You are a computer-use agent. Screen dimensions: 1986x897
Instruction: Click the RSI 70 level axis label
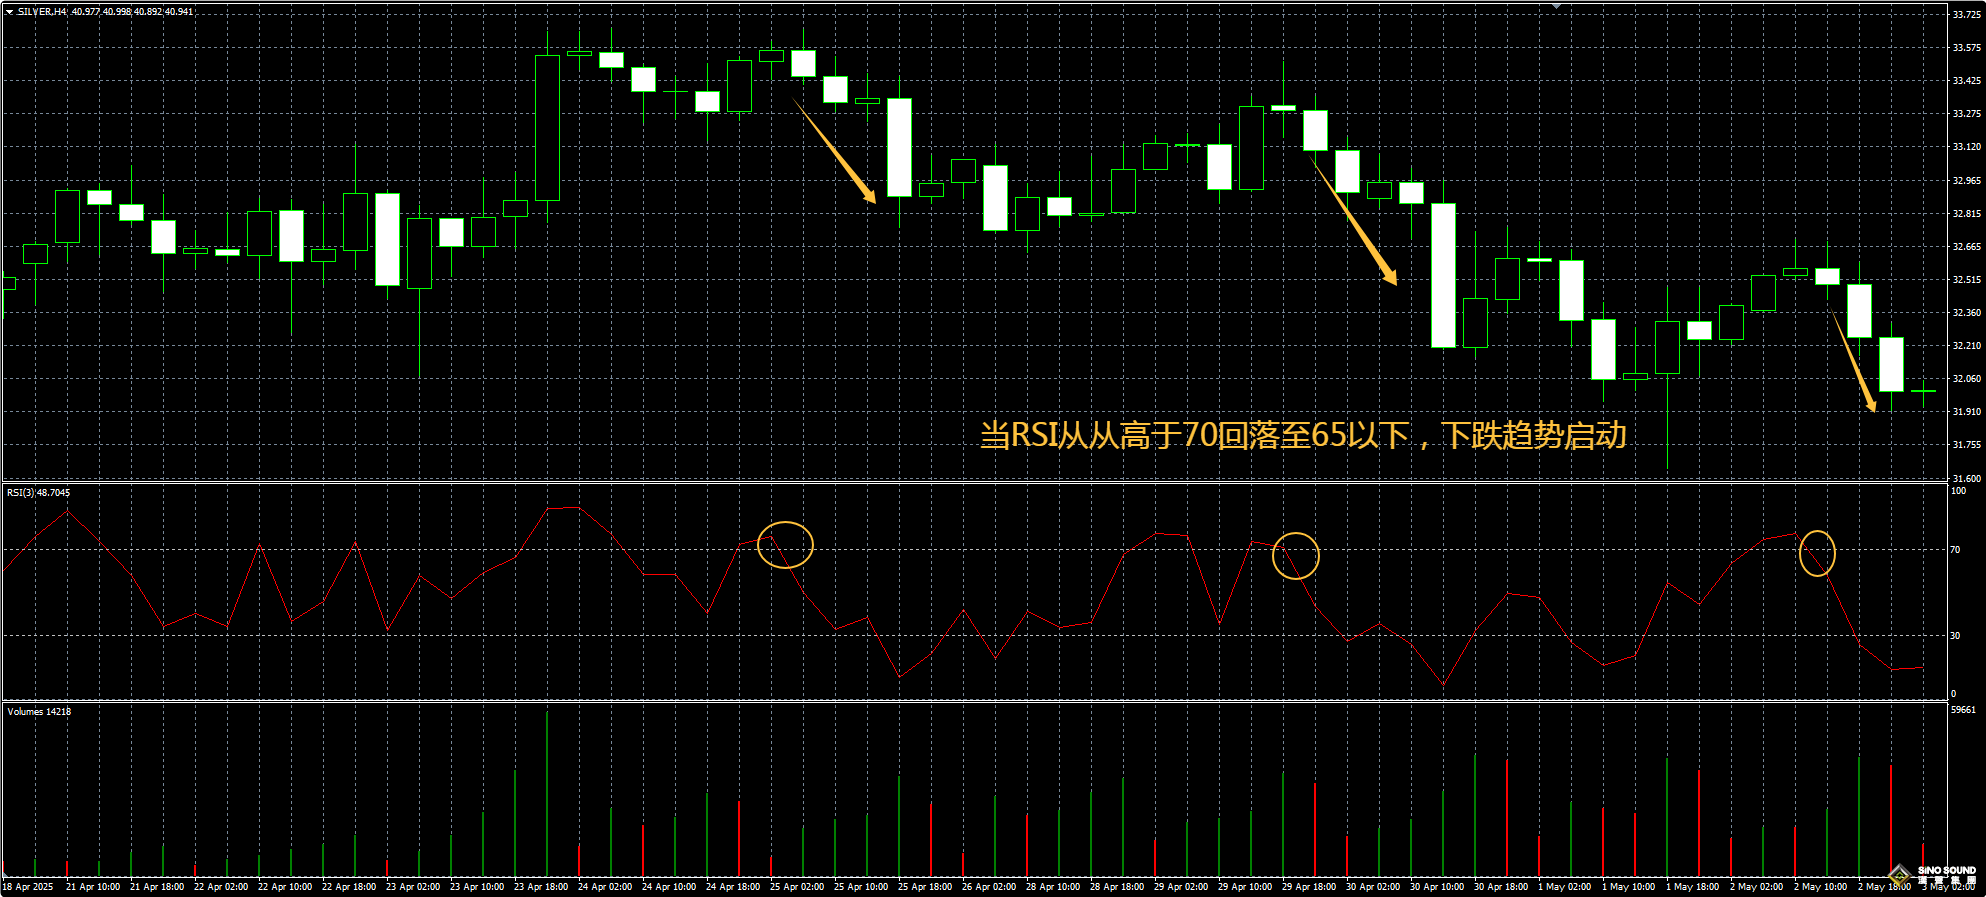[1955, 550]
